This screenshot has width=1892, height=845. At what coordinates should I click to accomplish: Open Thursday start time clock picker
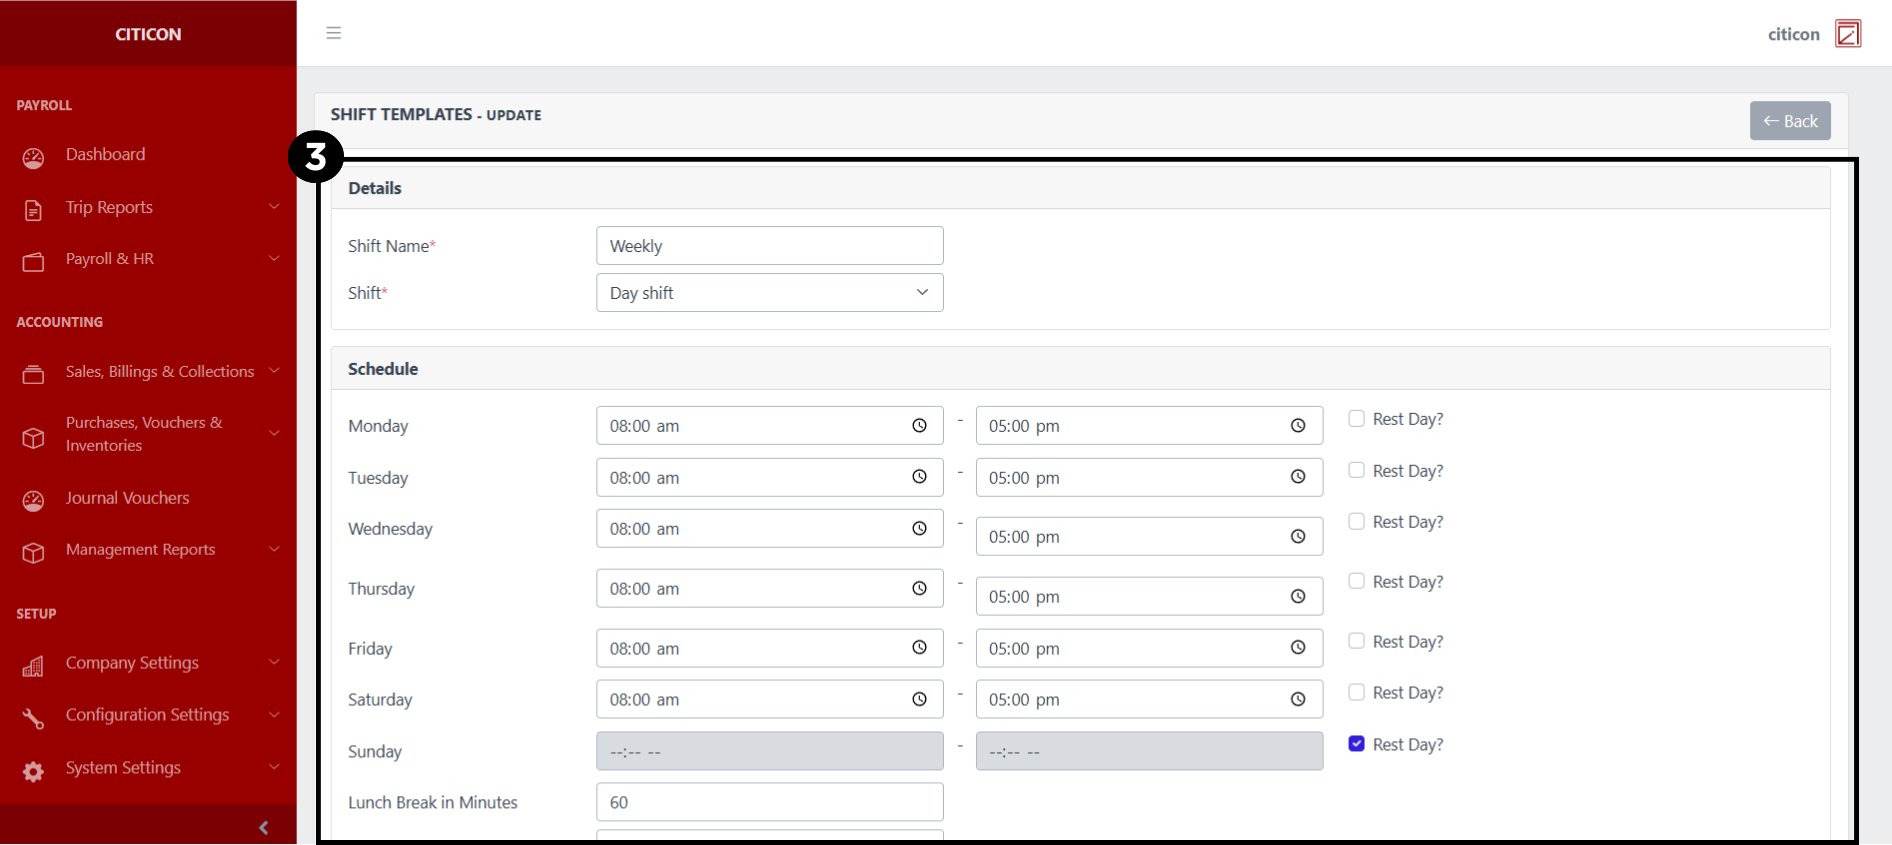pyautogui.click(x=919, y=588)
